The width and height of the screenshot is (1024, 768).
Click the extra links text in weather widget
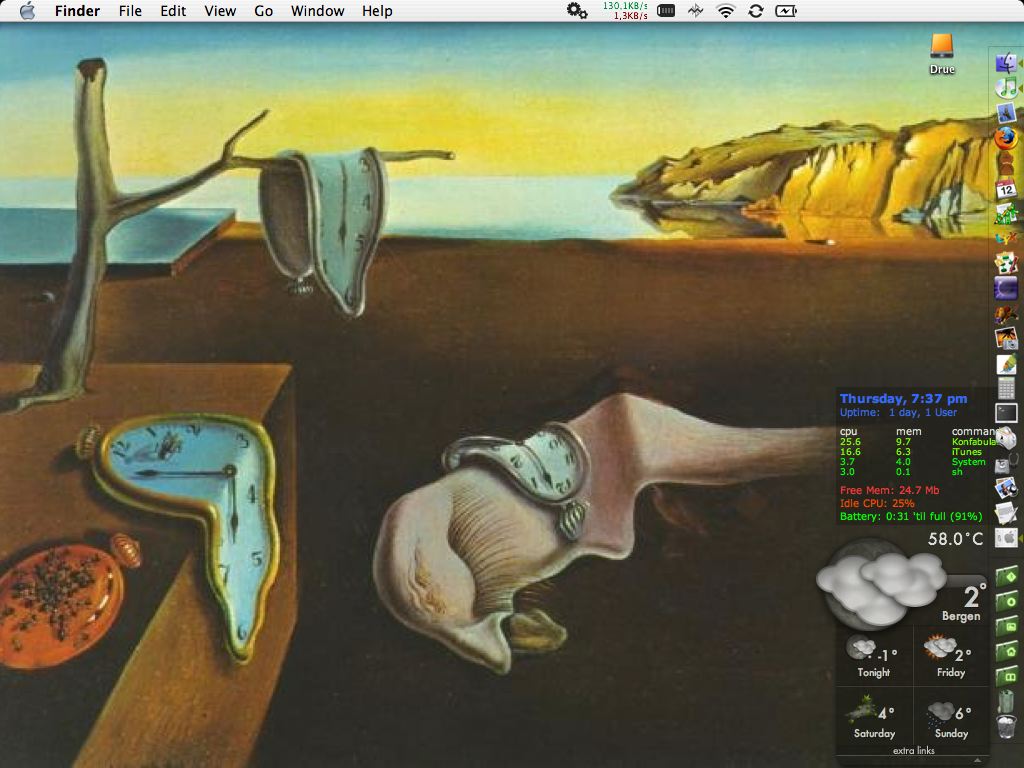coord(914,750)
